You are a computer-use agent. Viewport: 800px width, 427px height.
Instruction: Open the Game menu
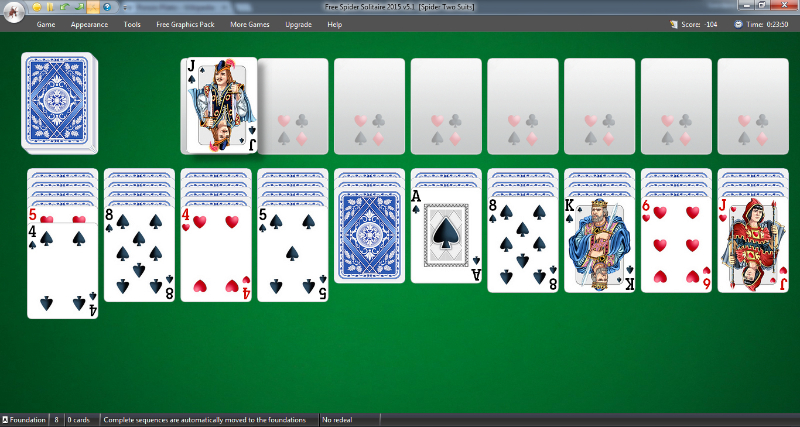pos(46,24)
